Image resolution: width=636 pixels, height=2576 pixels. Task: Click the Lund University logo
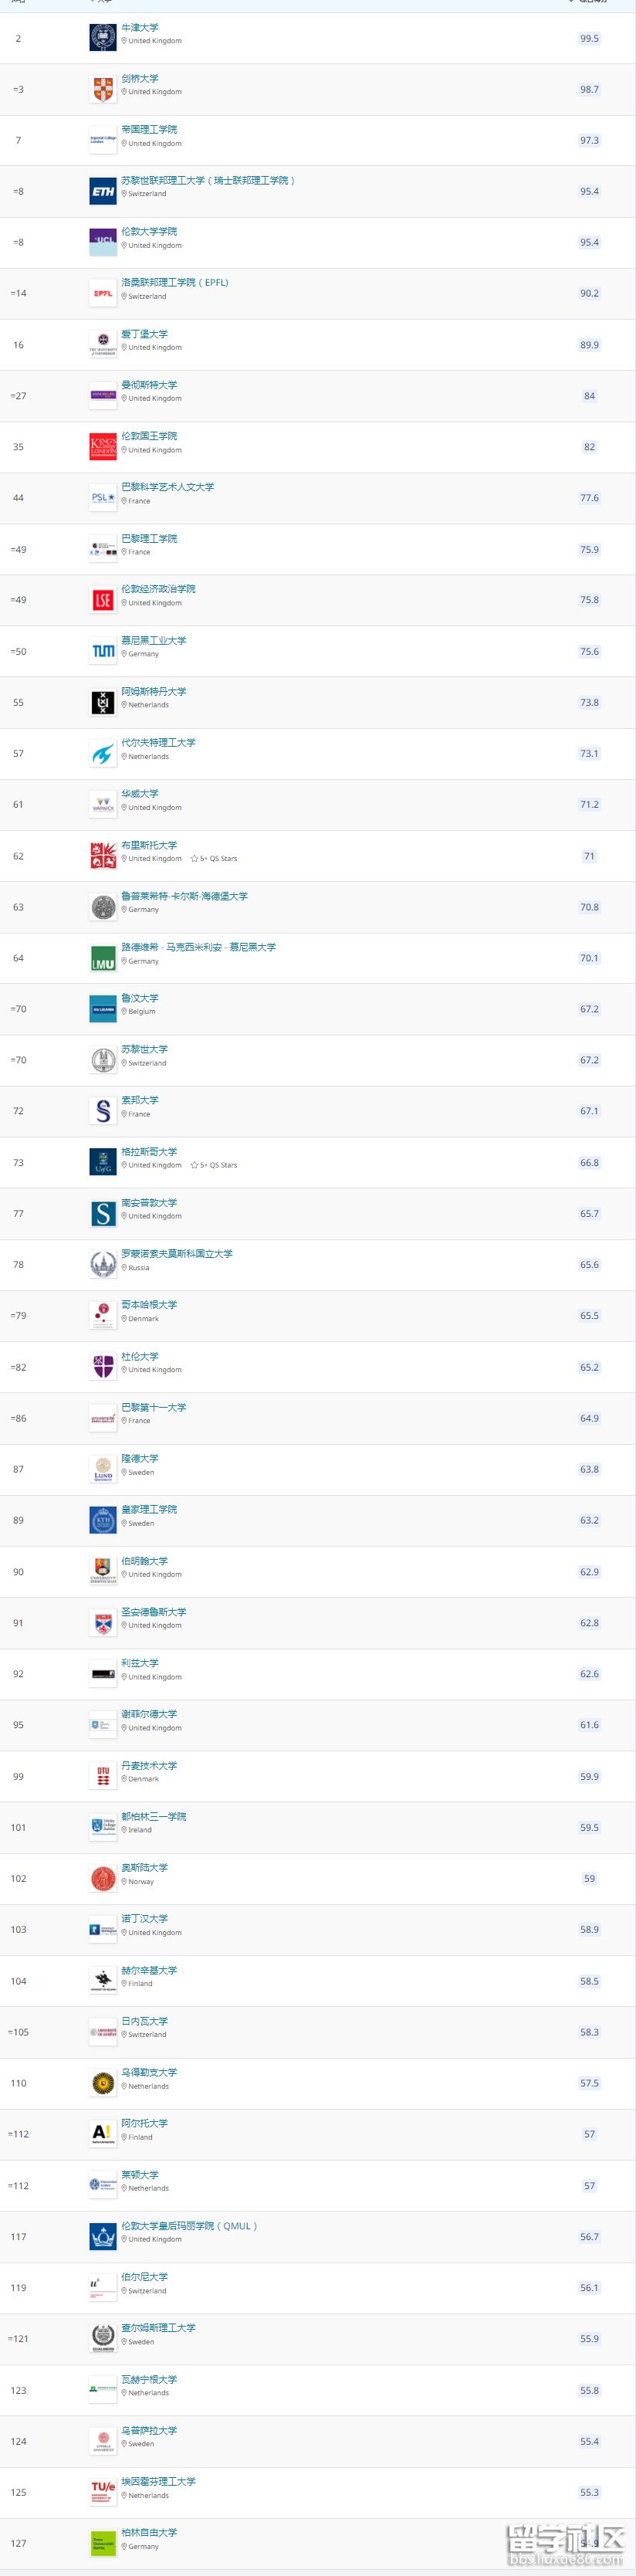103,1469
